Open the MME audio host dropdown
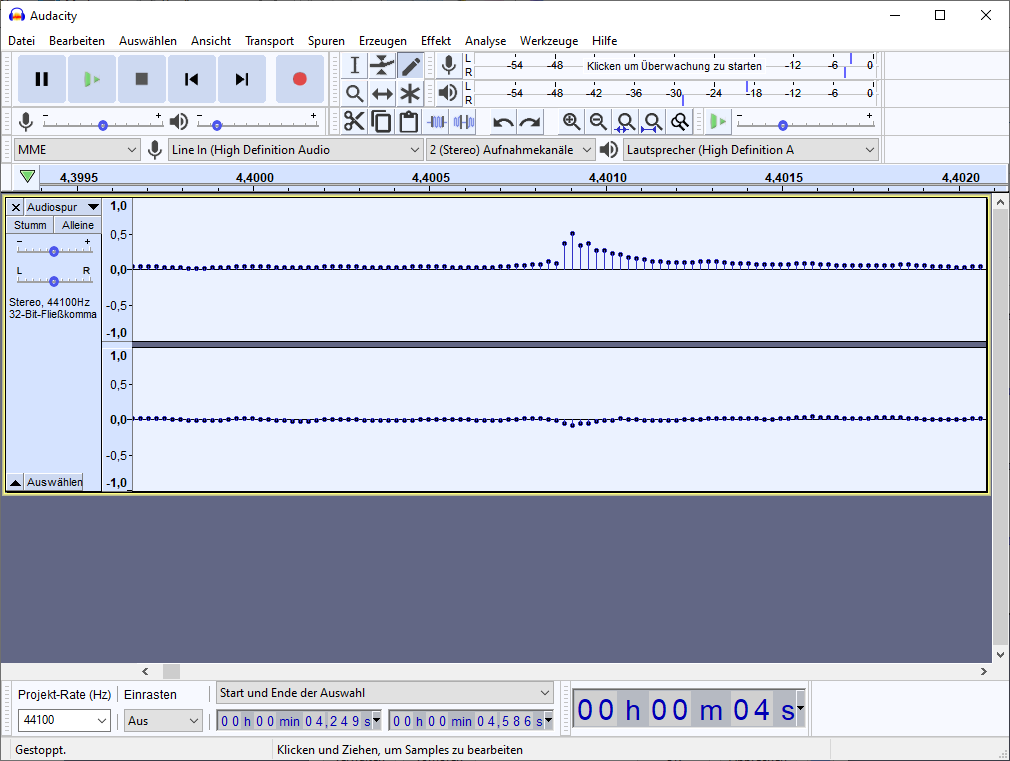Screen dimensions: 1010x761 (77, 150)
